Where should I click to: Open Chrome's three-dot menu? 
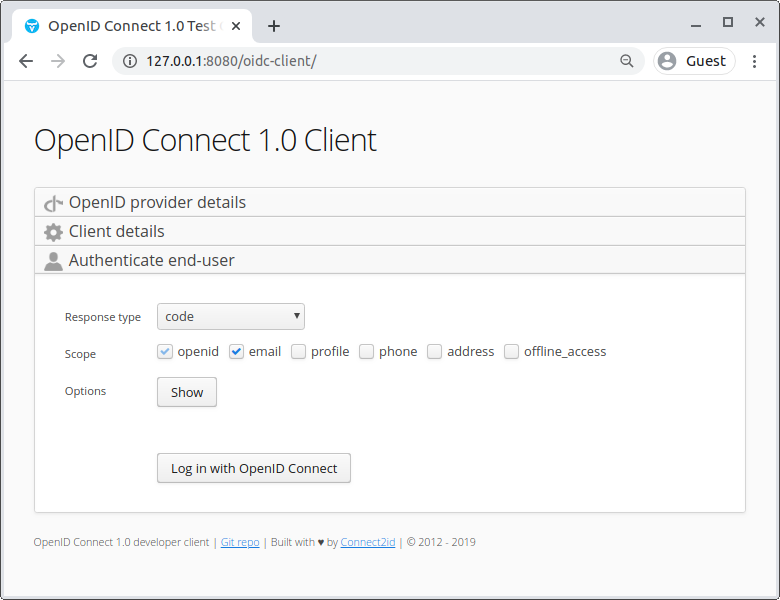point(754,61)
